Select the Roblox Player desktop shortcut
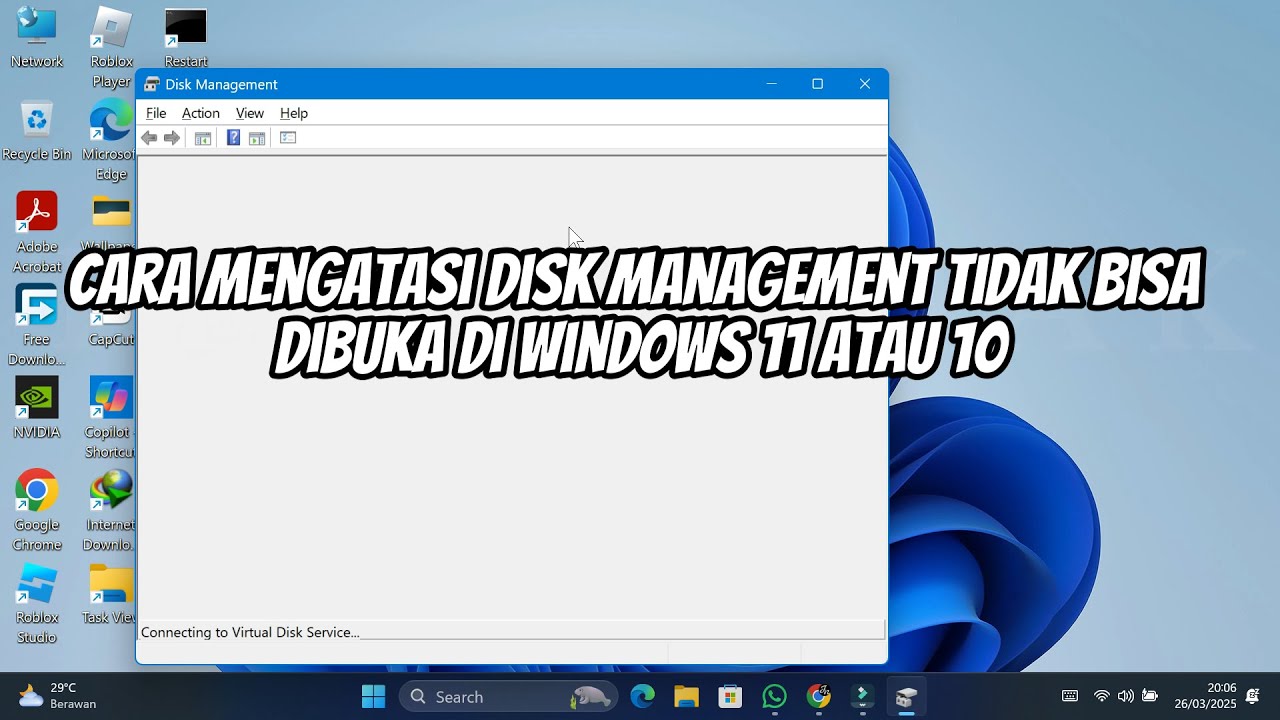1280x720 pixels. pos(111,48)
